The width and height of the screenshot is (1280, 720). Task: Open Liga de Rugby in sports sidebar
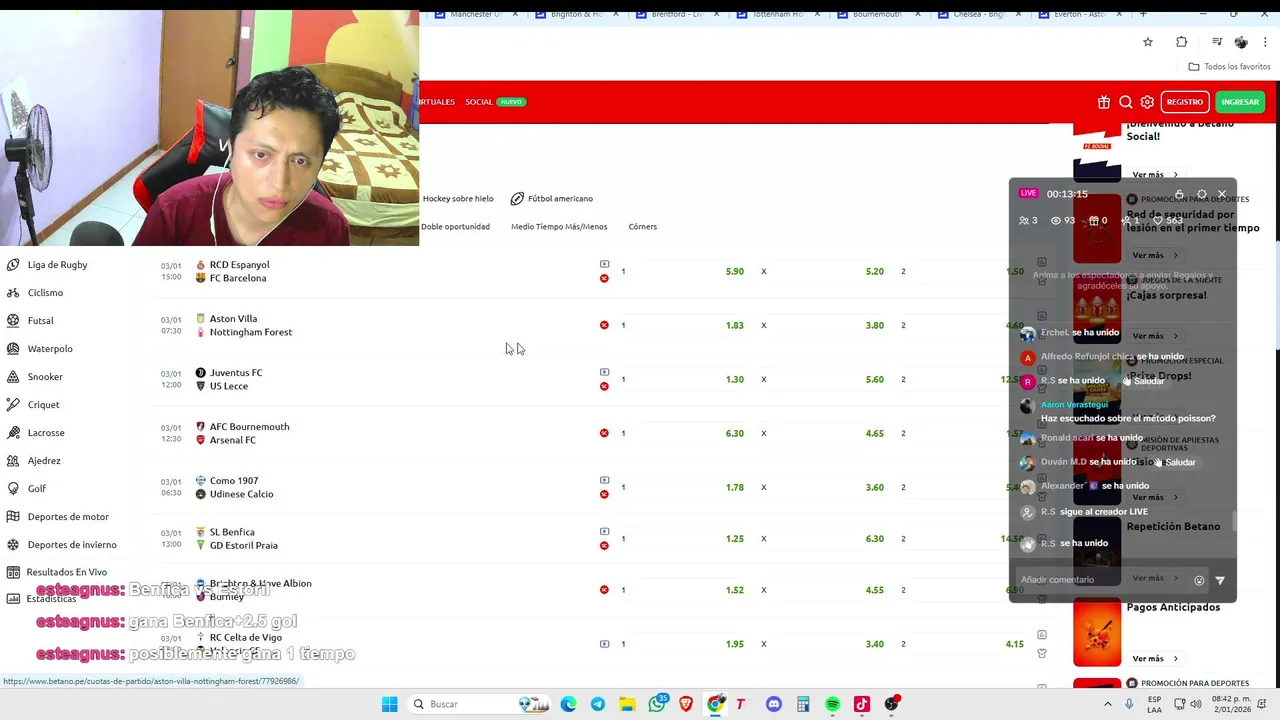pos(57,265)
